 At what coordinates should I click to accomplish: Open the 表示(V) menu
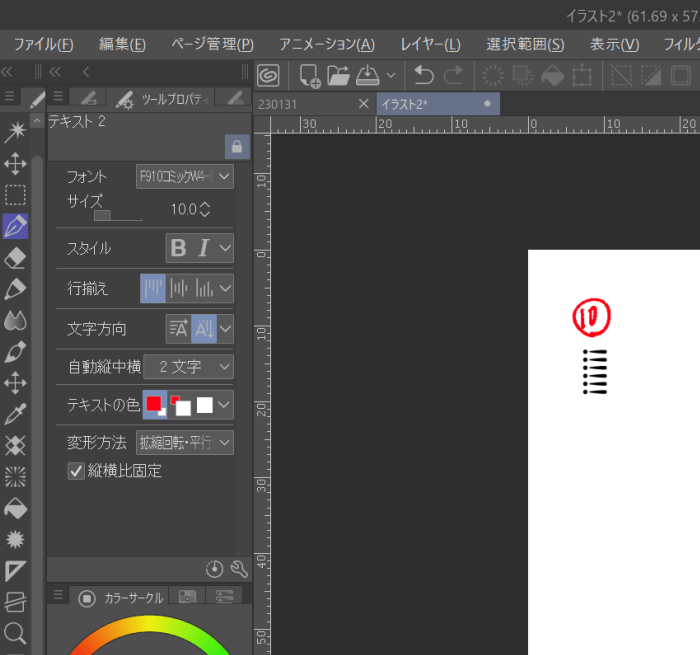pyautogui.click(x=615, y=44)
